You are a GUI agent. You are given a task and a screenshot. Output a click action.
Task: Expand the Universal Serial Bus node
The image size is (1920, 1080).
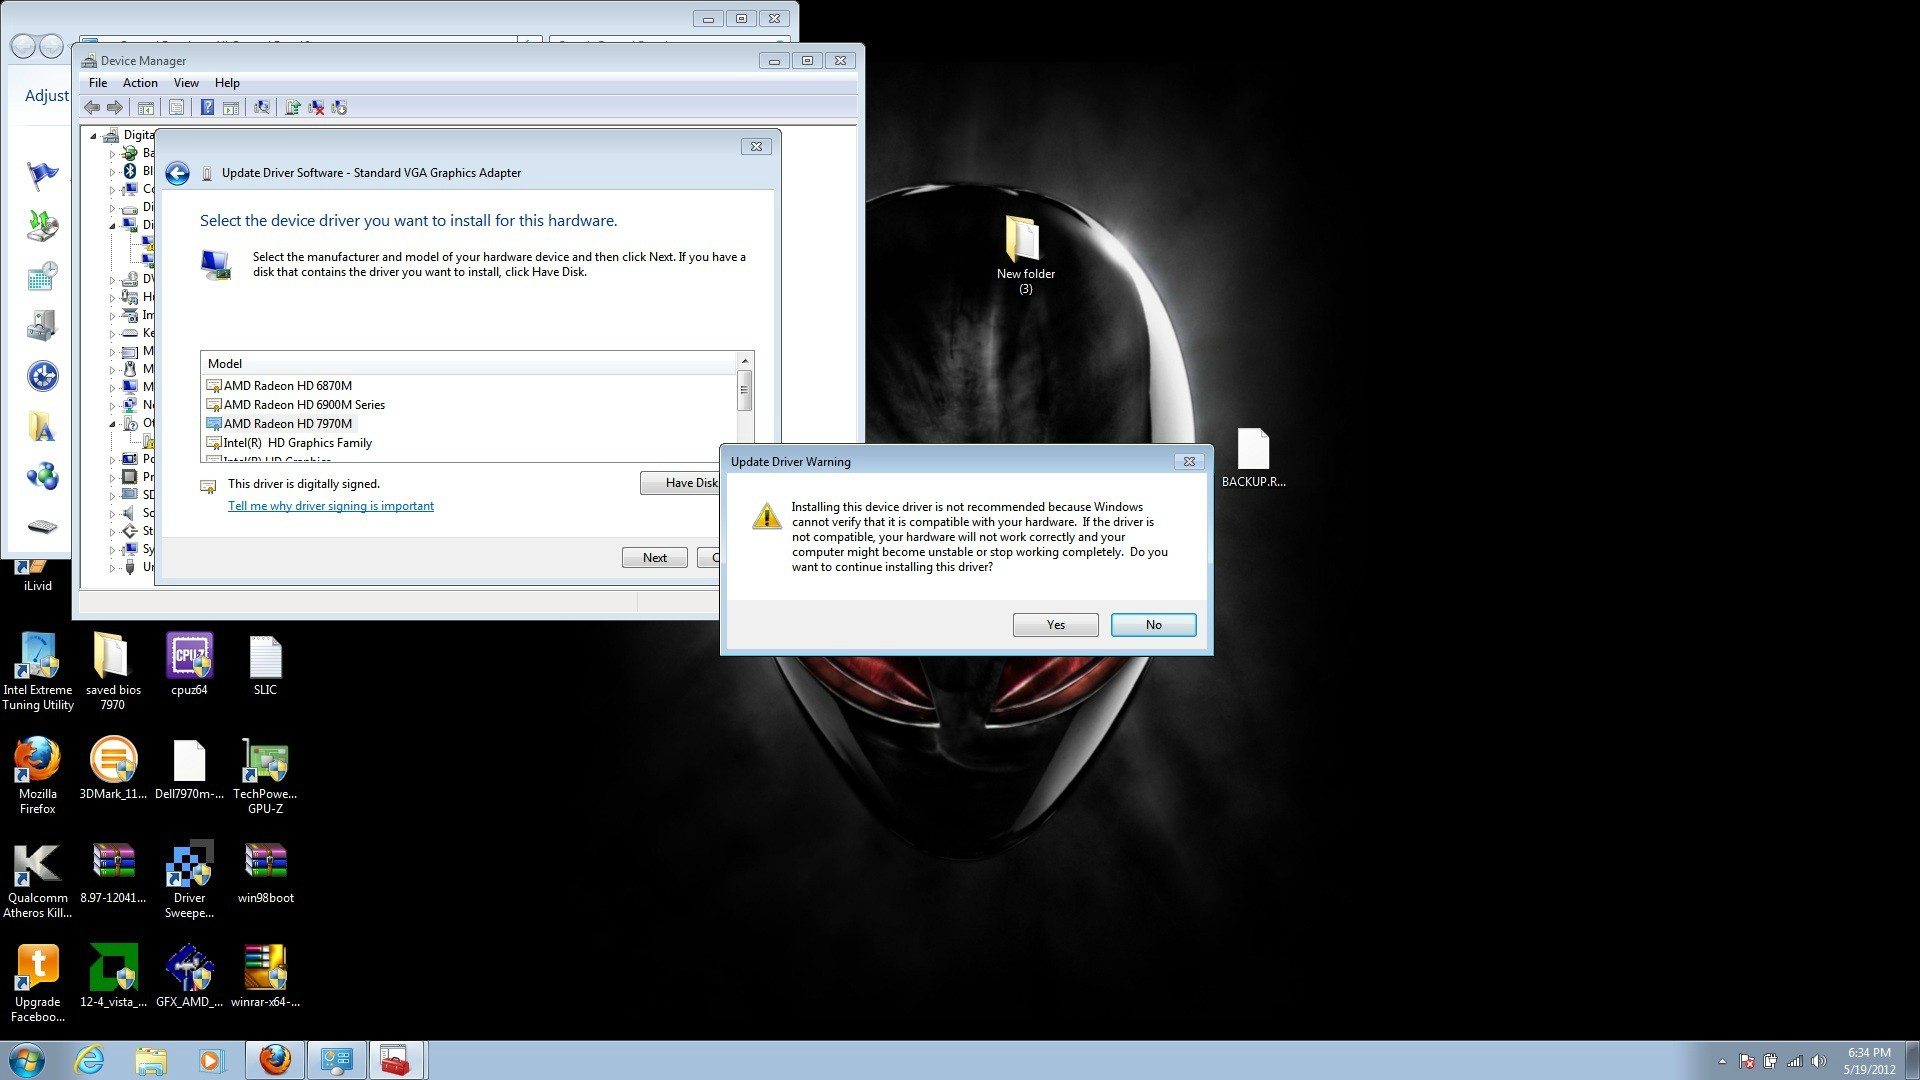(112, 568)
